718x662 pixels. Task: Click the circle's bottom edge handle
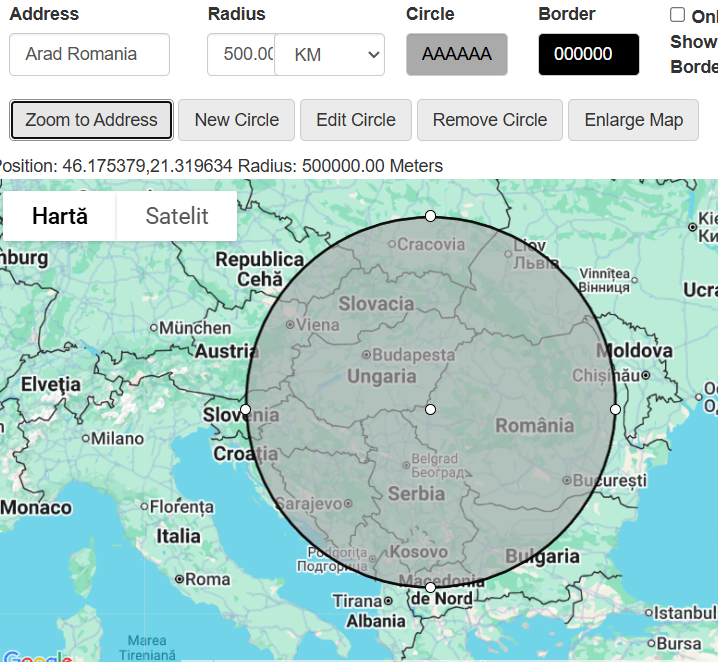click(x=430, y=587)
